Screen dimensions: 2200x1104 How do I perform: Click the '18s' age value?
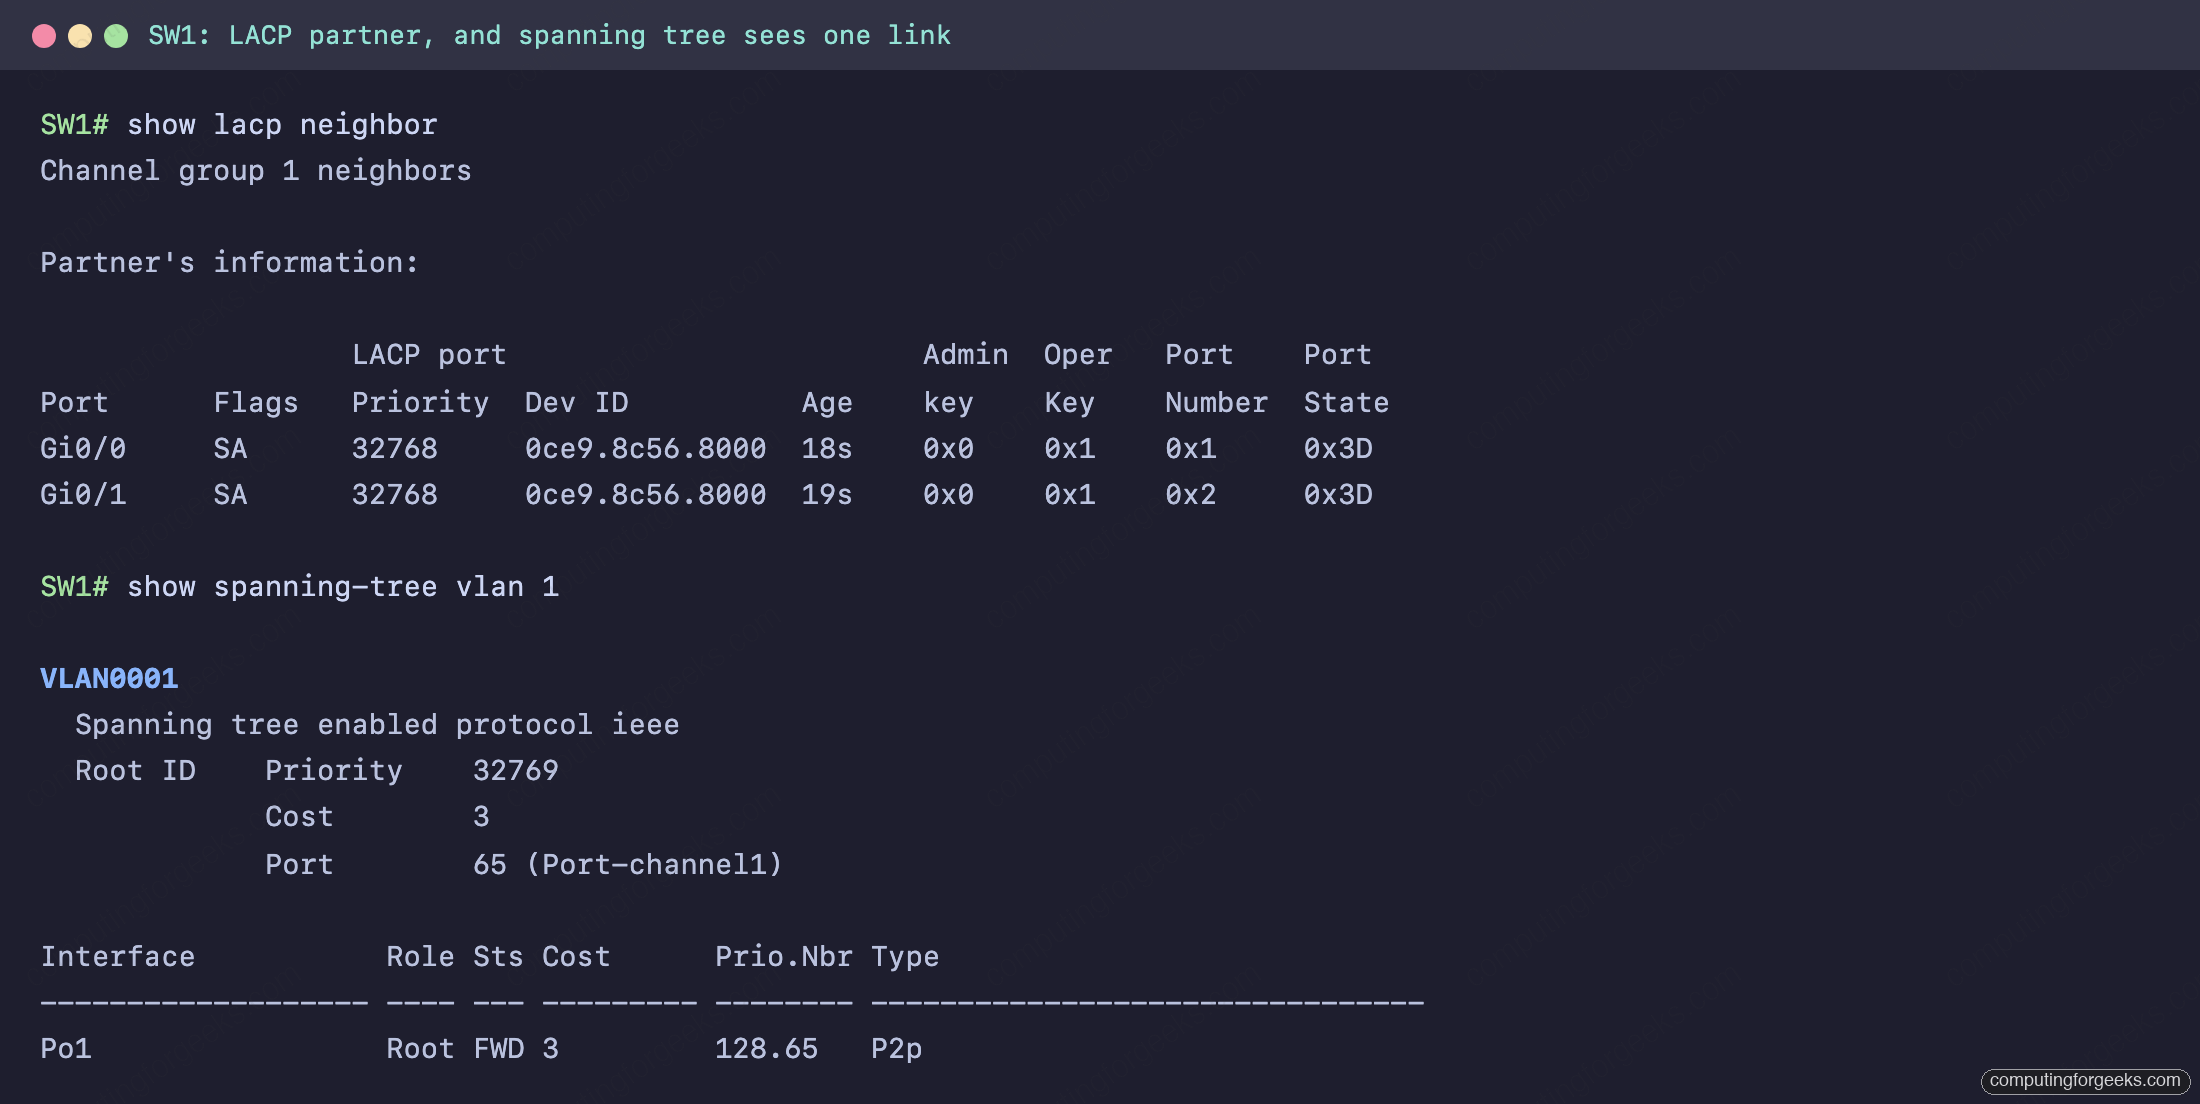(827, 449)
